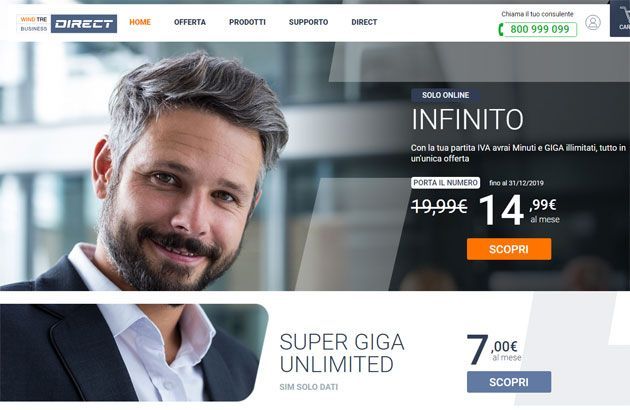
Task: Click the orange SCOPRI button for Infinito
Action: coord(509,249)
